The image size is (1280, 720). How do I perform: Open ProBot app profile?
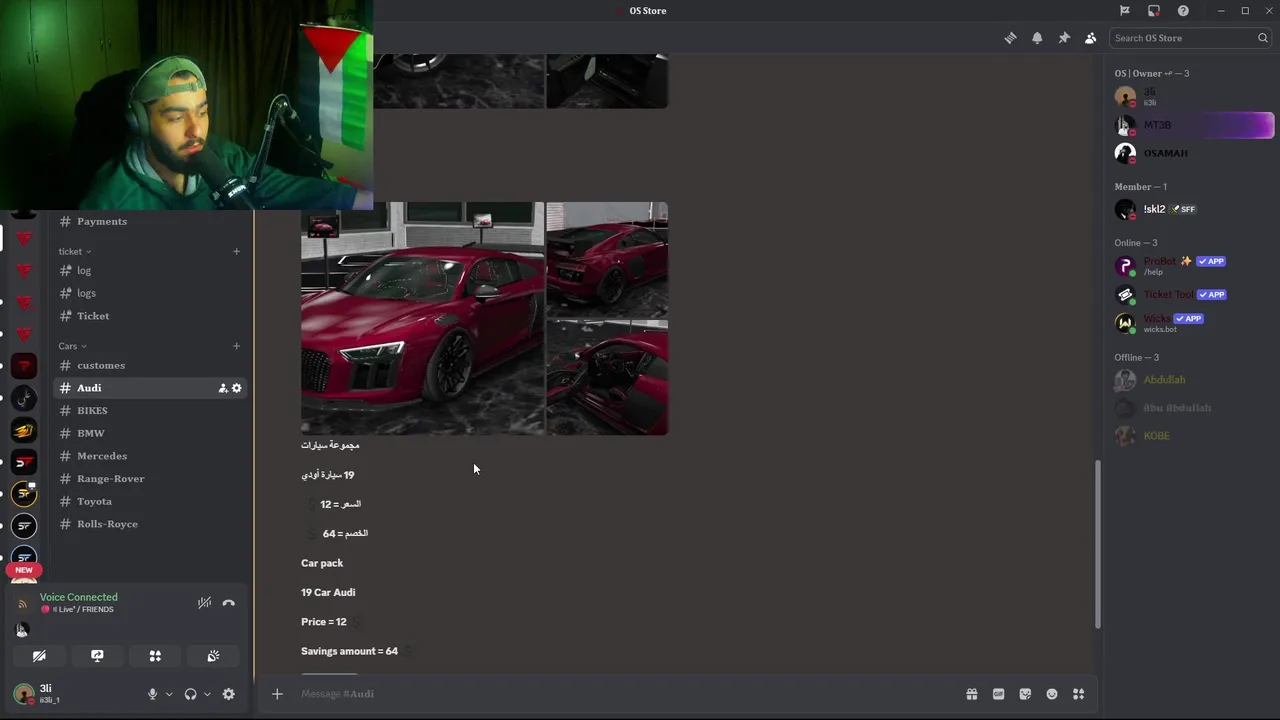1193,266
